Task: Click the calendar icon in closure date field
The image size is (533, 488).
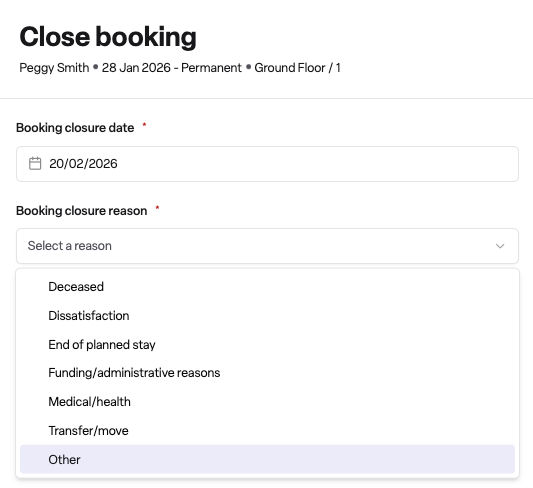Action: pos(35,163)
